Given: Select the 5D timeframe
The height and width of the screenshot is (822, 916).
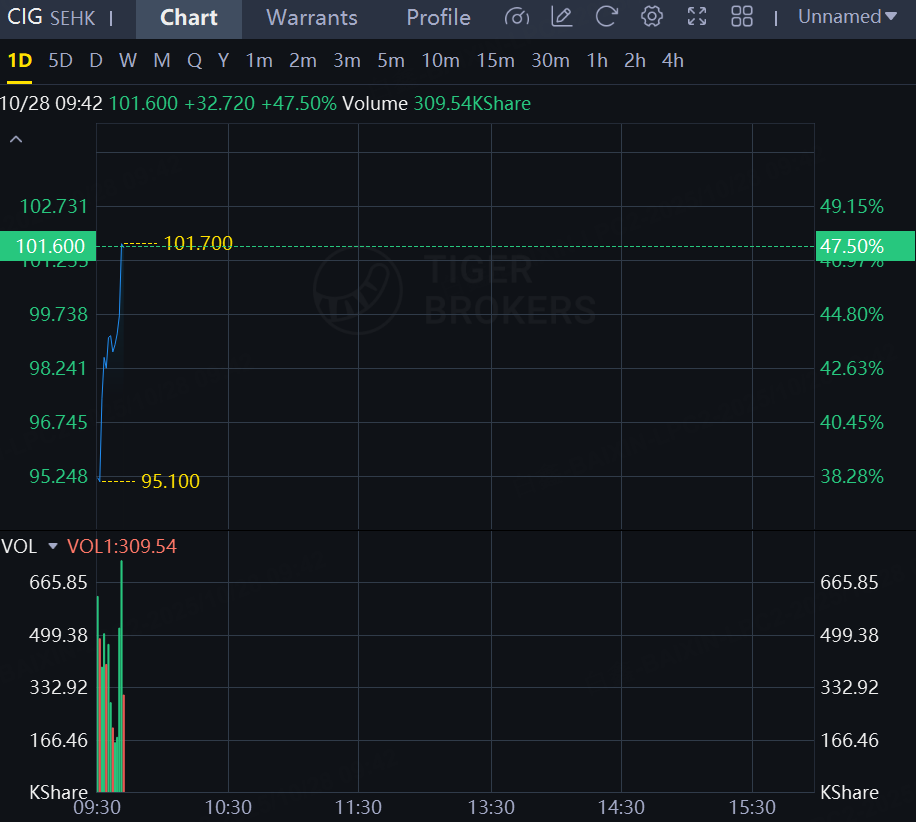Looking at the screenshot, I should (60, 60).
